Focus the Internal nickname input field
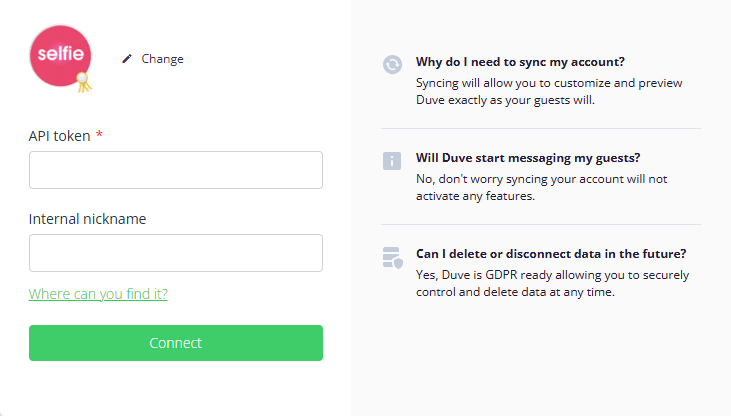The width and height of the screenshot is (731, 416). [176, 253]
